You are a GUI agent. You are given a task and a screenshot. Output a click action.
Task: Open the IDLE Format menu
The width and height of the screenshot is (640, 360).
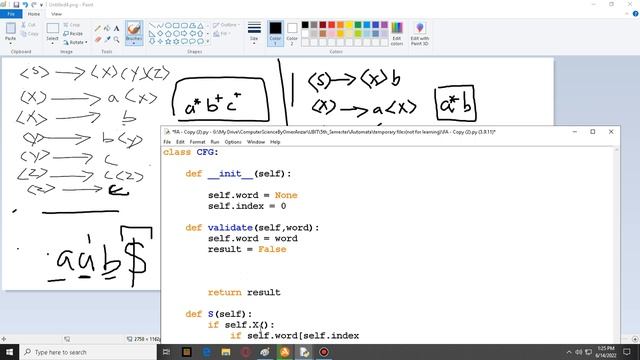(x=197, y=142)
